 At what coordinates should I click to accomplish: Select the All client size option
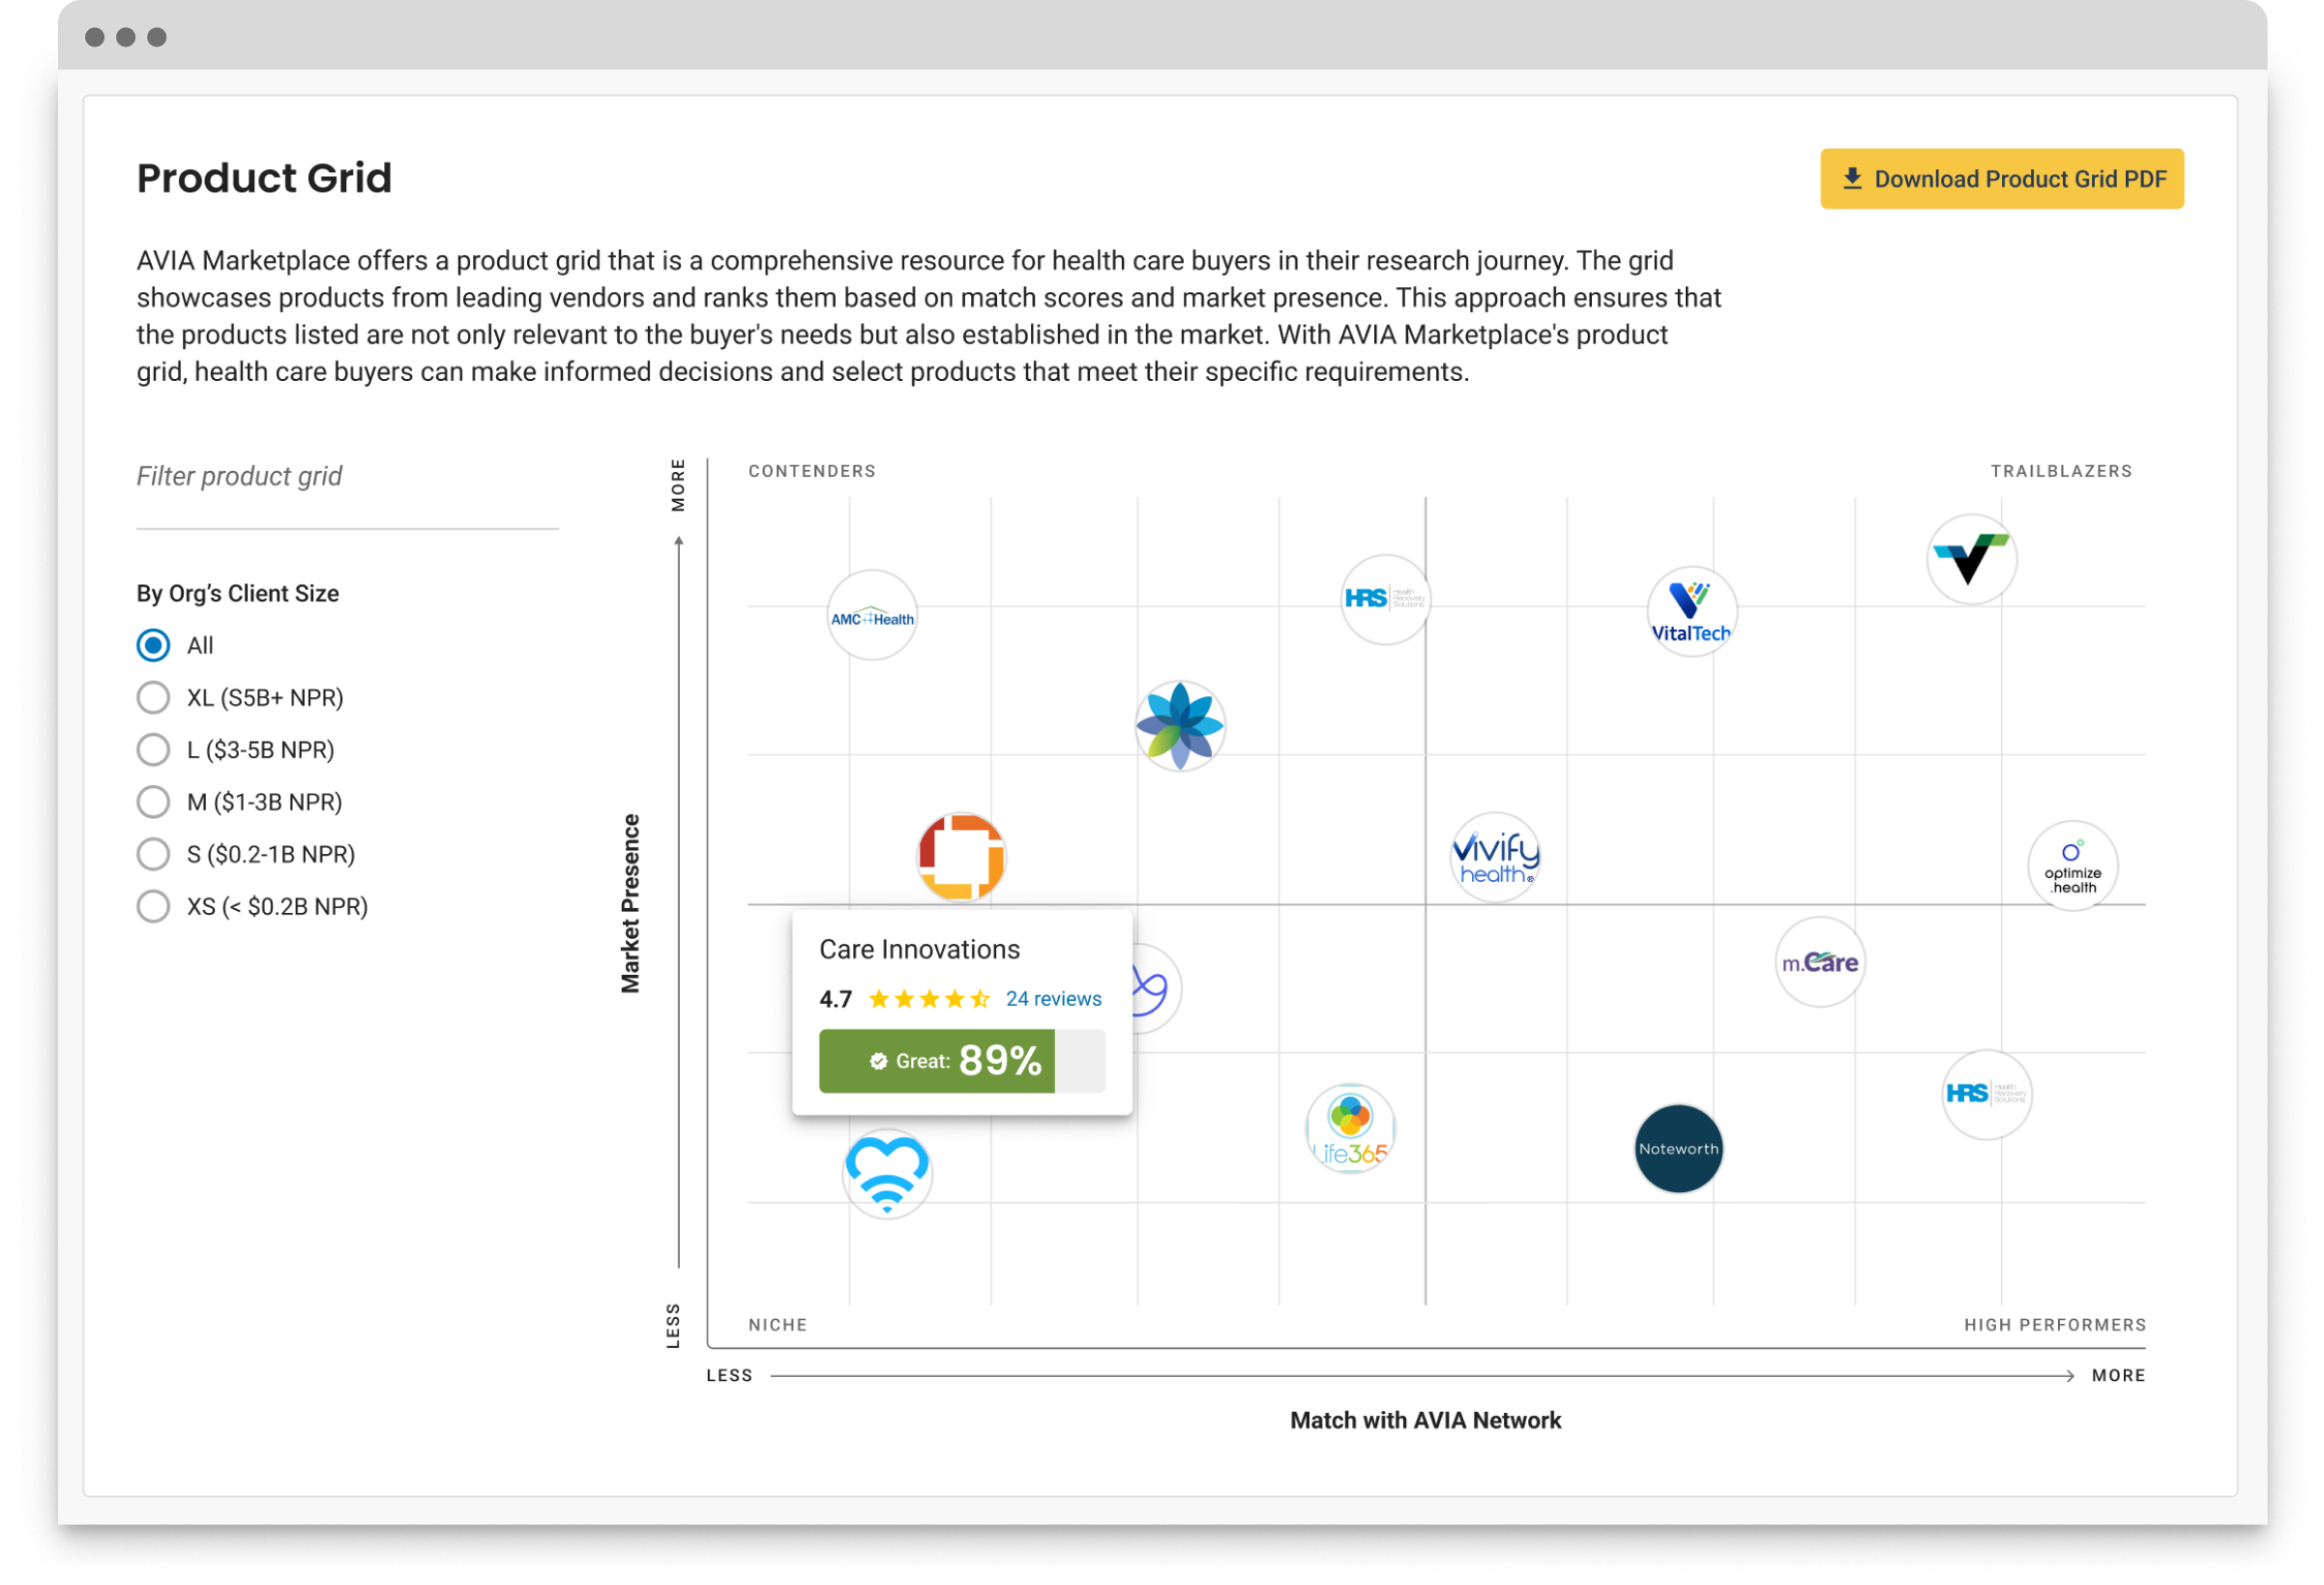(x=153, y=645)
